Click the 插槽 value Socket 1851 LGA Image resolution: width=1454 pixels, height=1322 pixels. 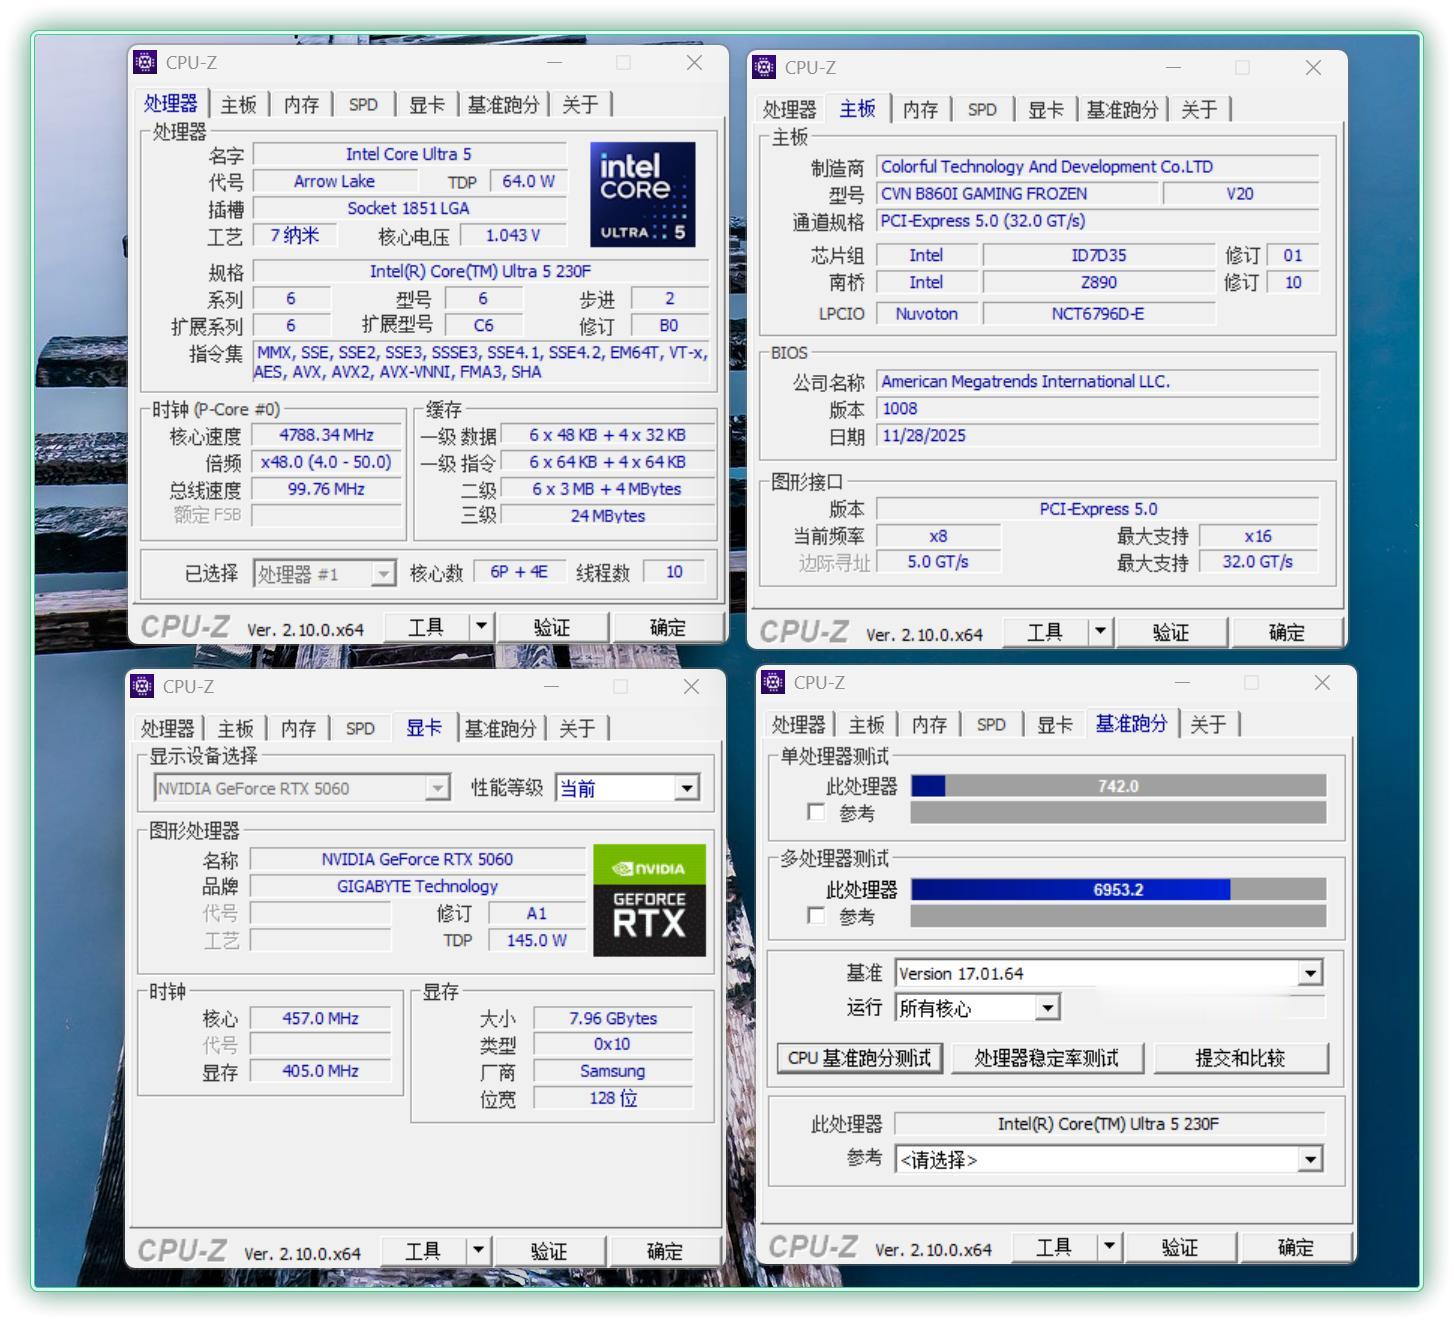click(409, 208)
